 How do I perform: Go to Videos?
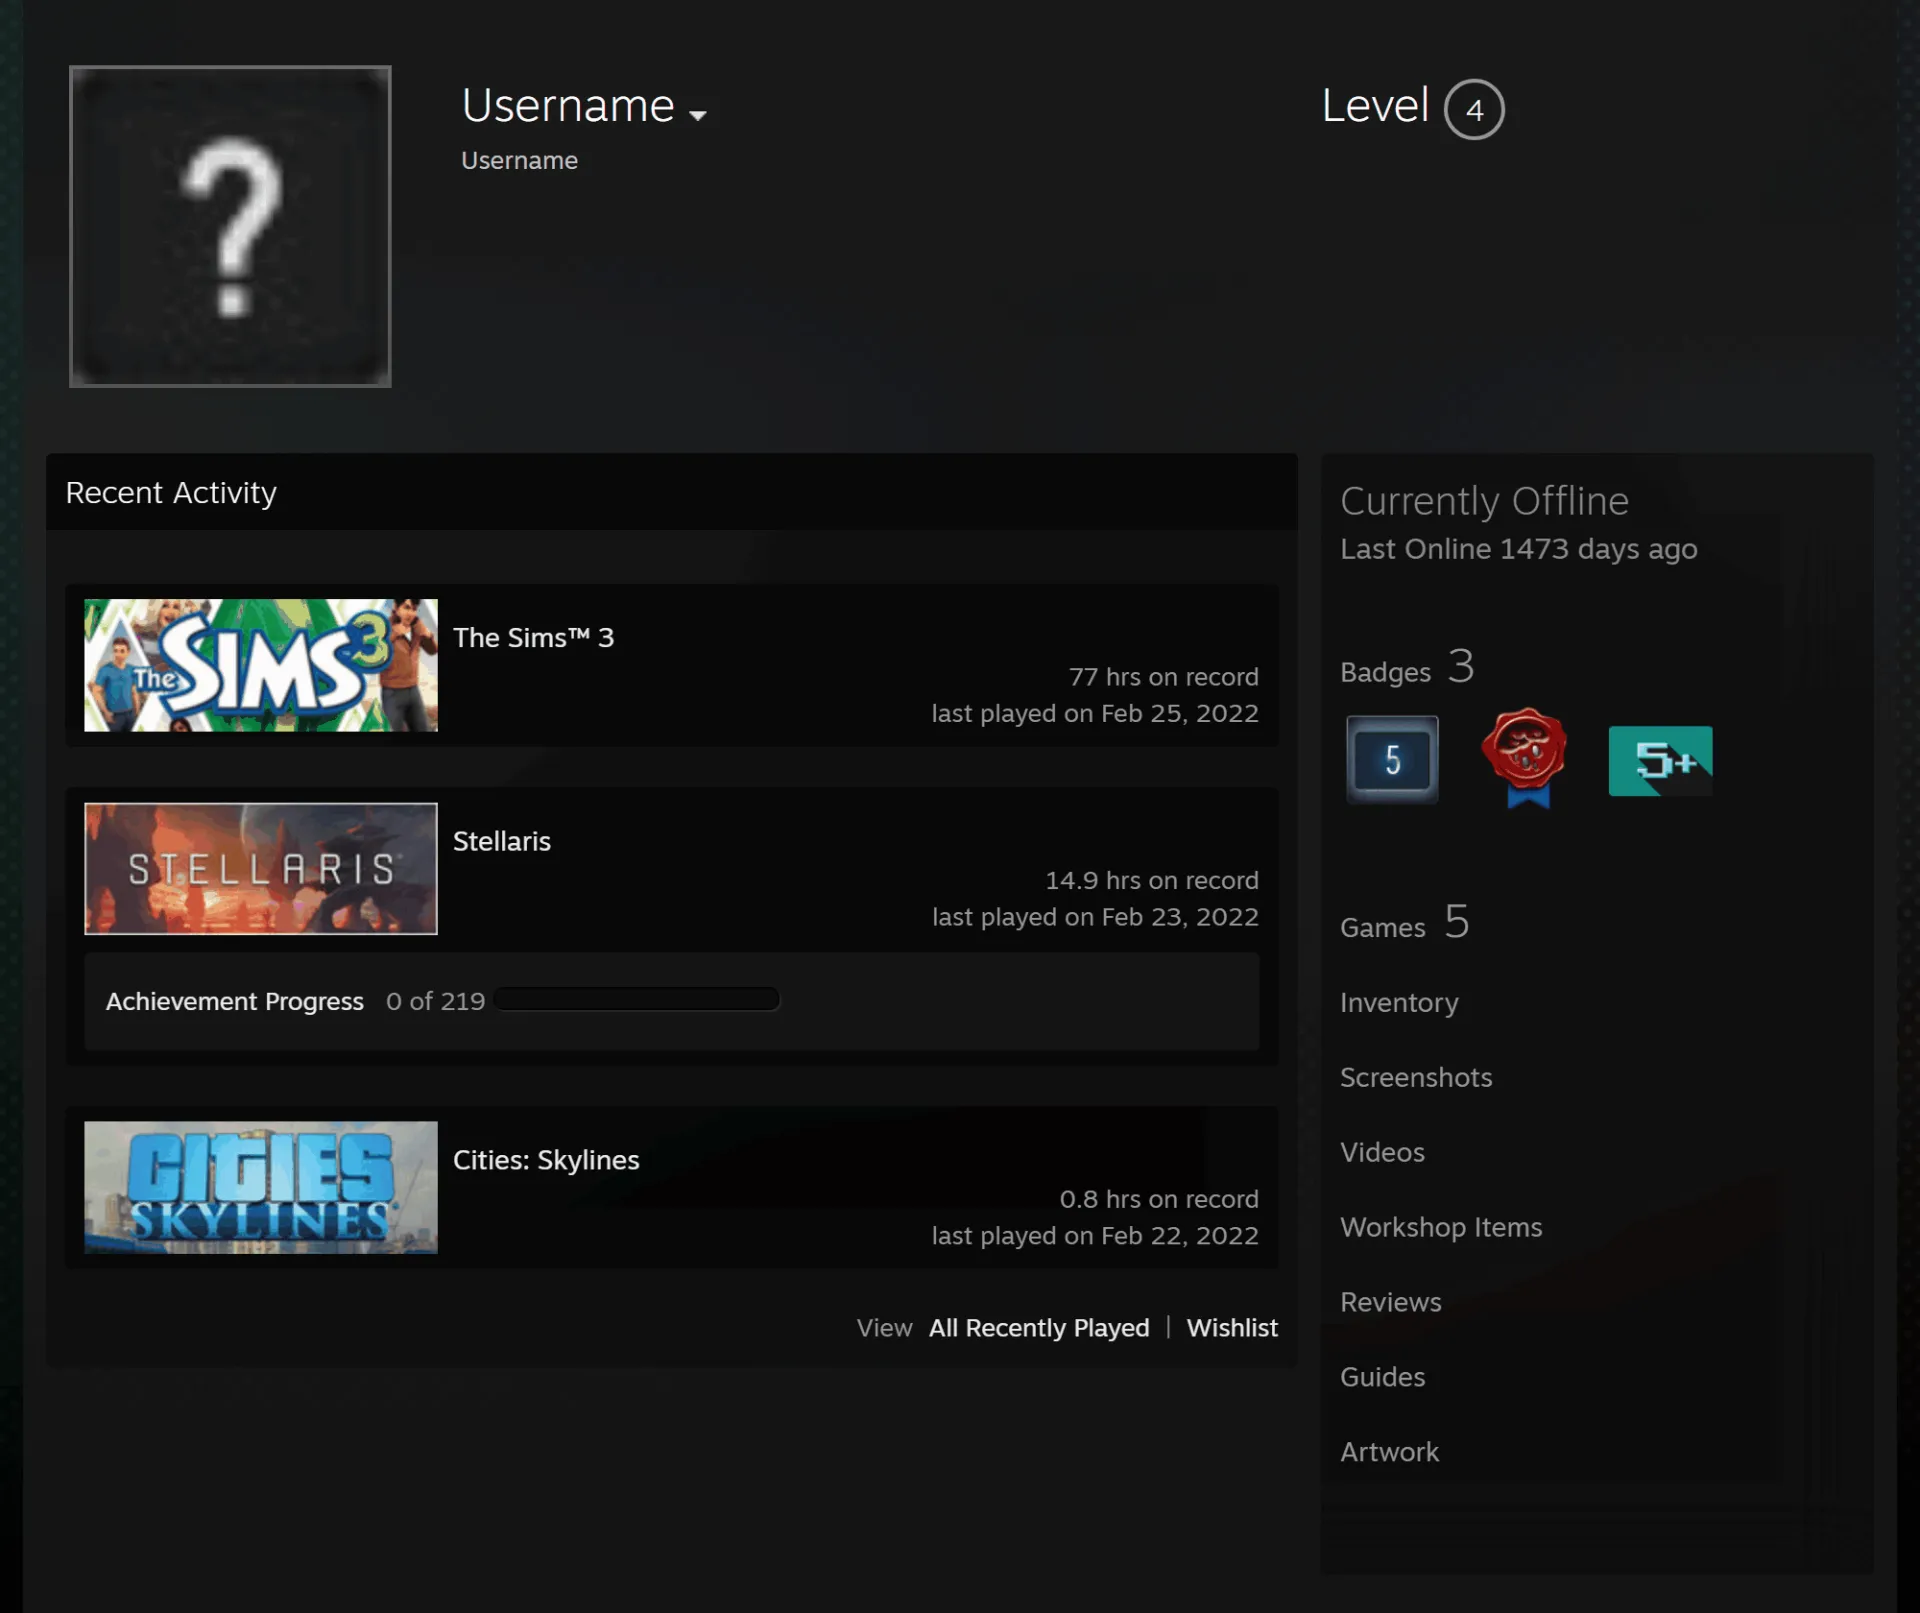point(1382,1152)
